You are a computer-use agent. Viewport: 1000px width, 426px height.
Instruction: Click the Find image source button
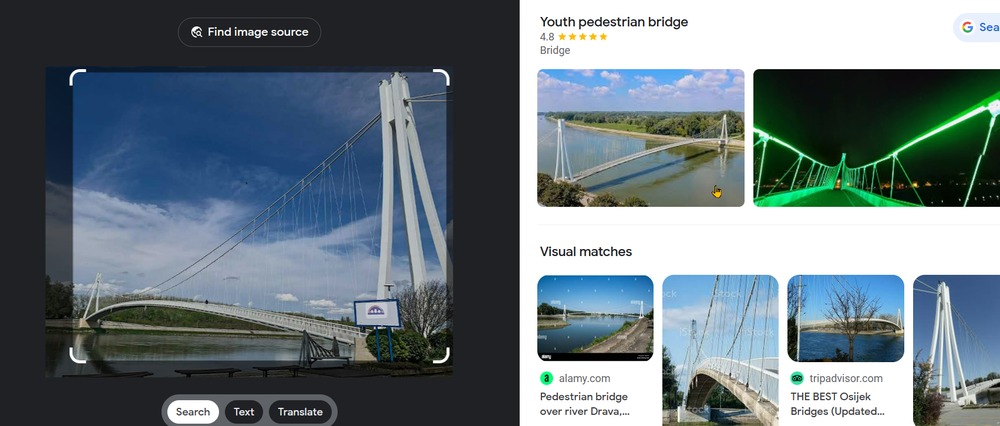point(249,32)
